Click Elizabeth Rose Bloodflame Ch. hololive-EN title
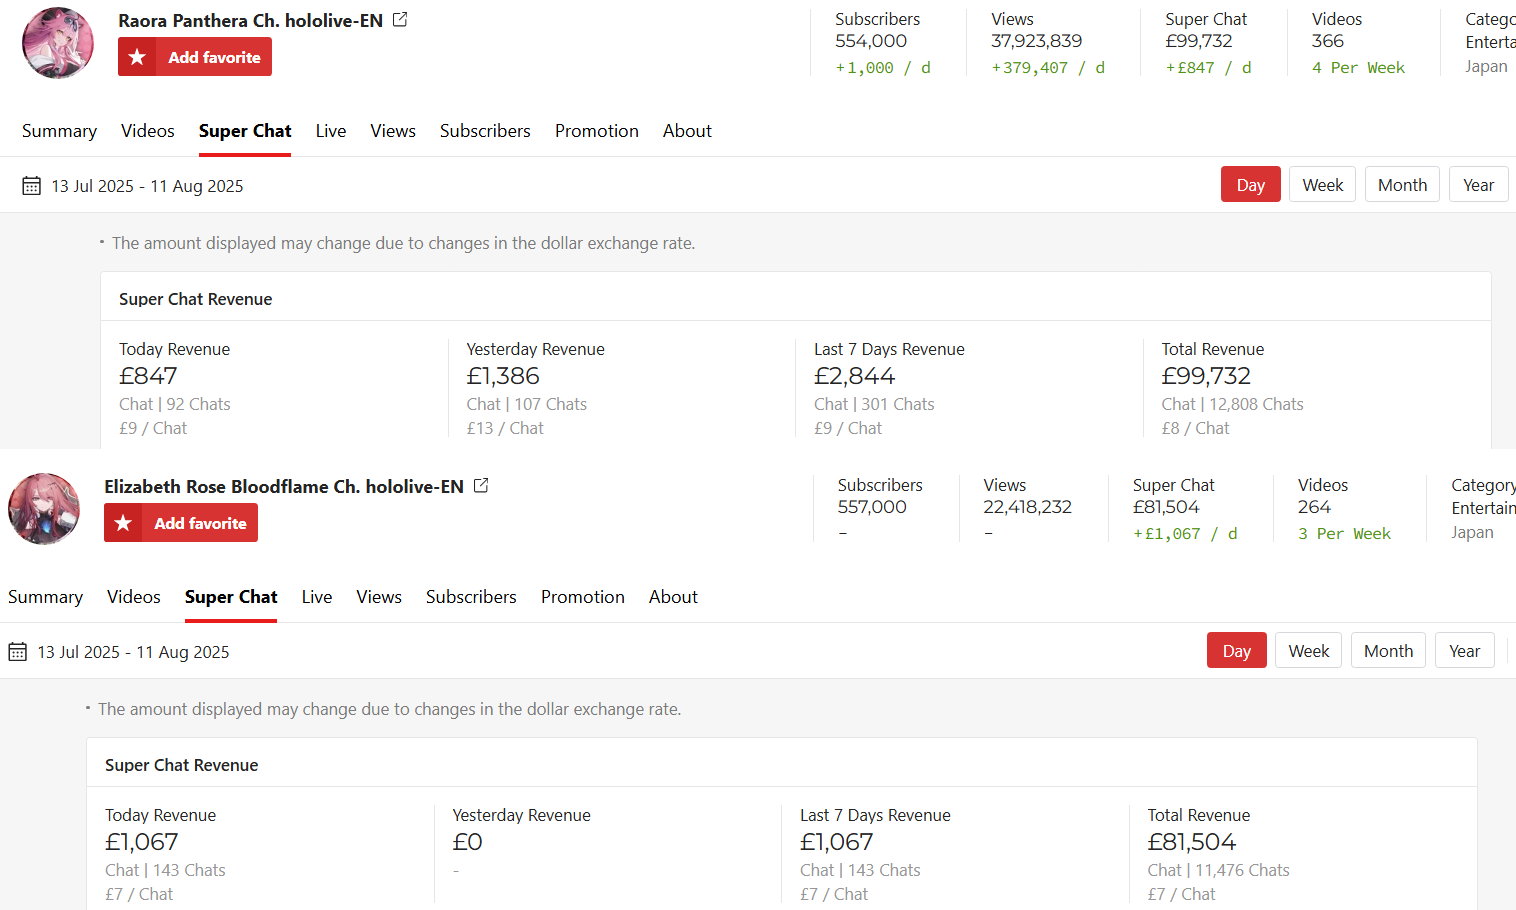The image size is (1516, 910). (x=284, y=486)
